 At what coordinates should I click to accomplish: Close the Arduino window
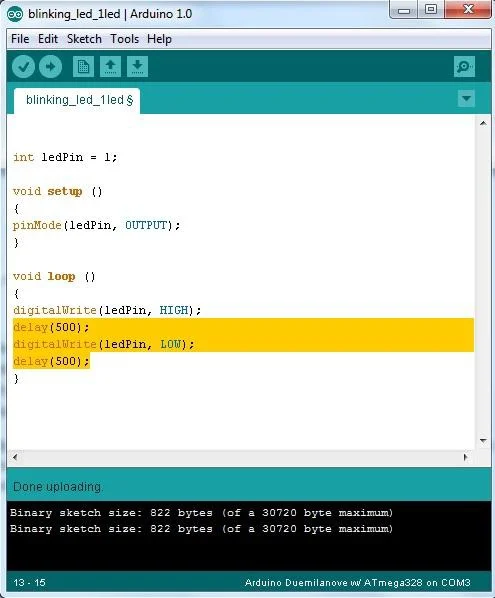click(468, 9)
